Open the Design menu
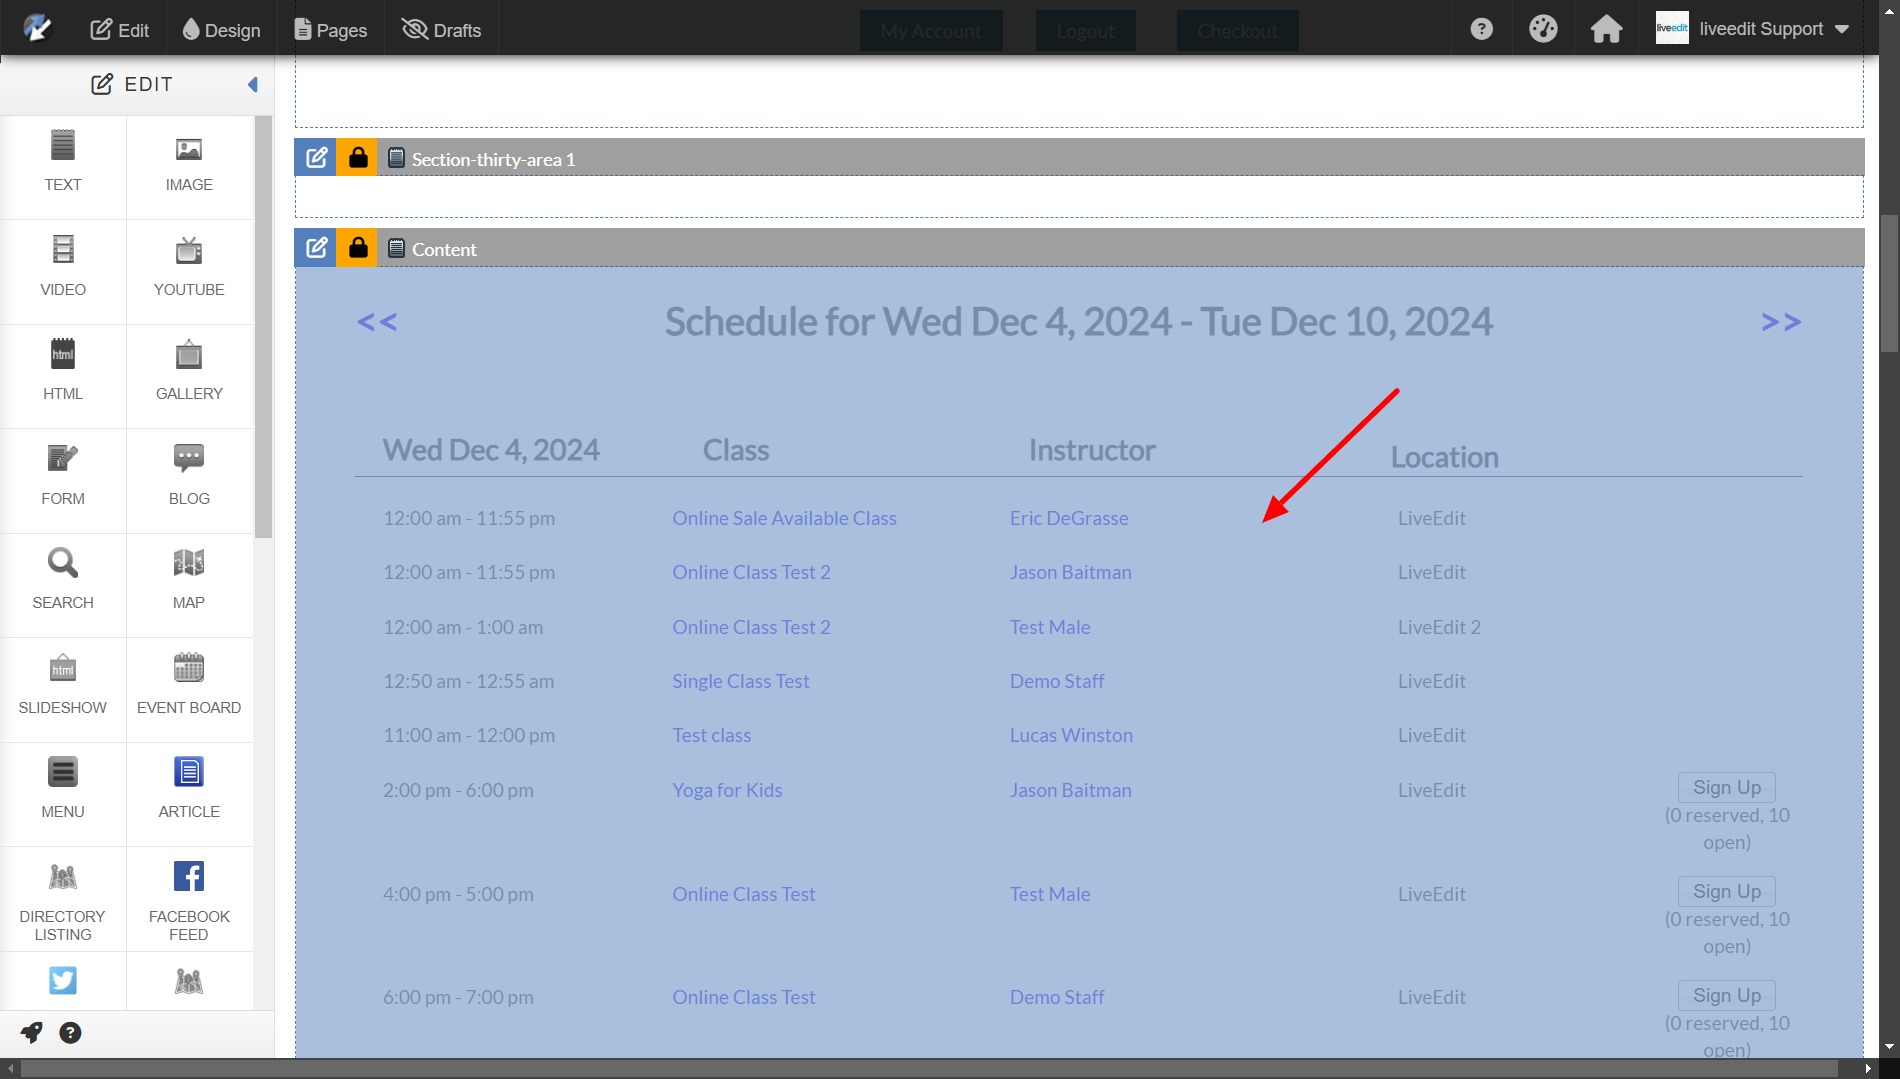This screenshot has height=1079, width=1900. pyautogui.click(x=221, y=30)
